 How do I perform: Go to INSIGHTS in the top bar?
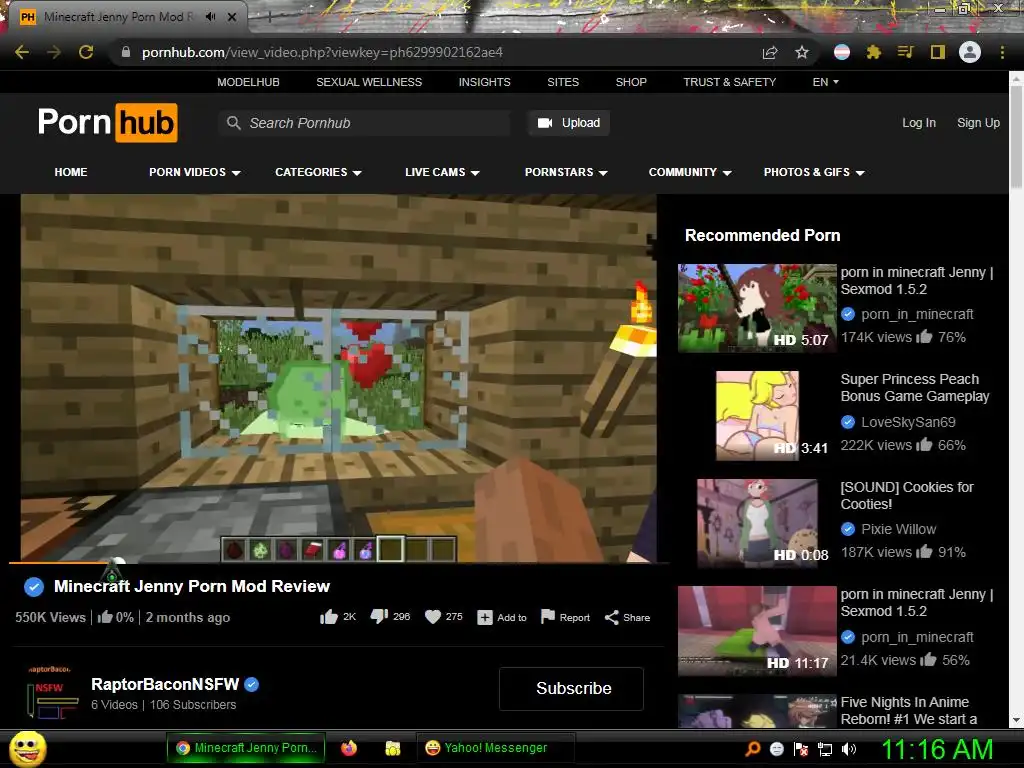pyautogui.click(x=485, y=82)
